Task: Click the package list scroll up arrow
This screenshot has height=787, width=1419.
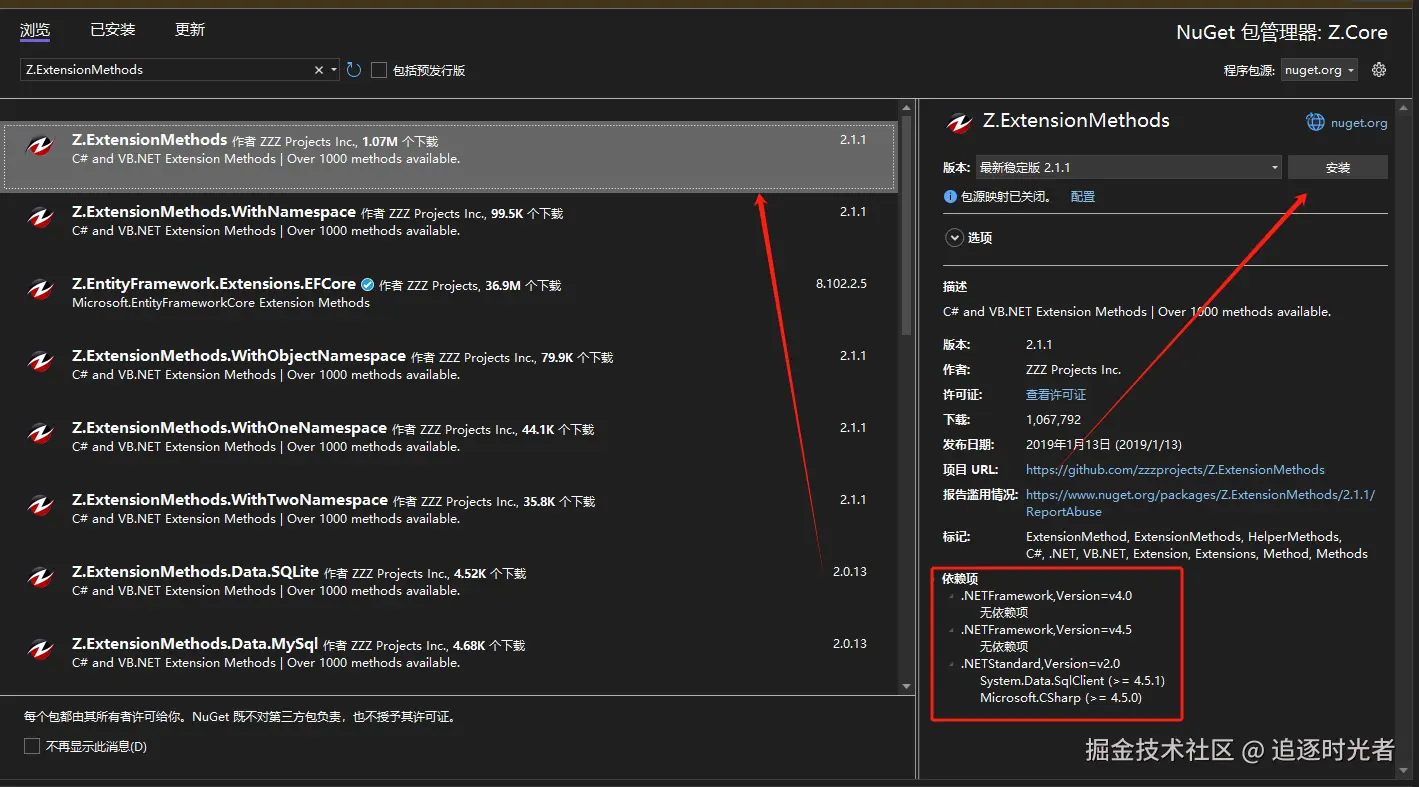Action: click(x=906, y=106)
